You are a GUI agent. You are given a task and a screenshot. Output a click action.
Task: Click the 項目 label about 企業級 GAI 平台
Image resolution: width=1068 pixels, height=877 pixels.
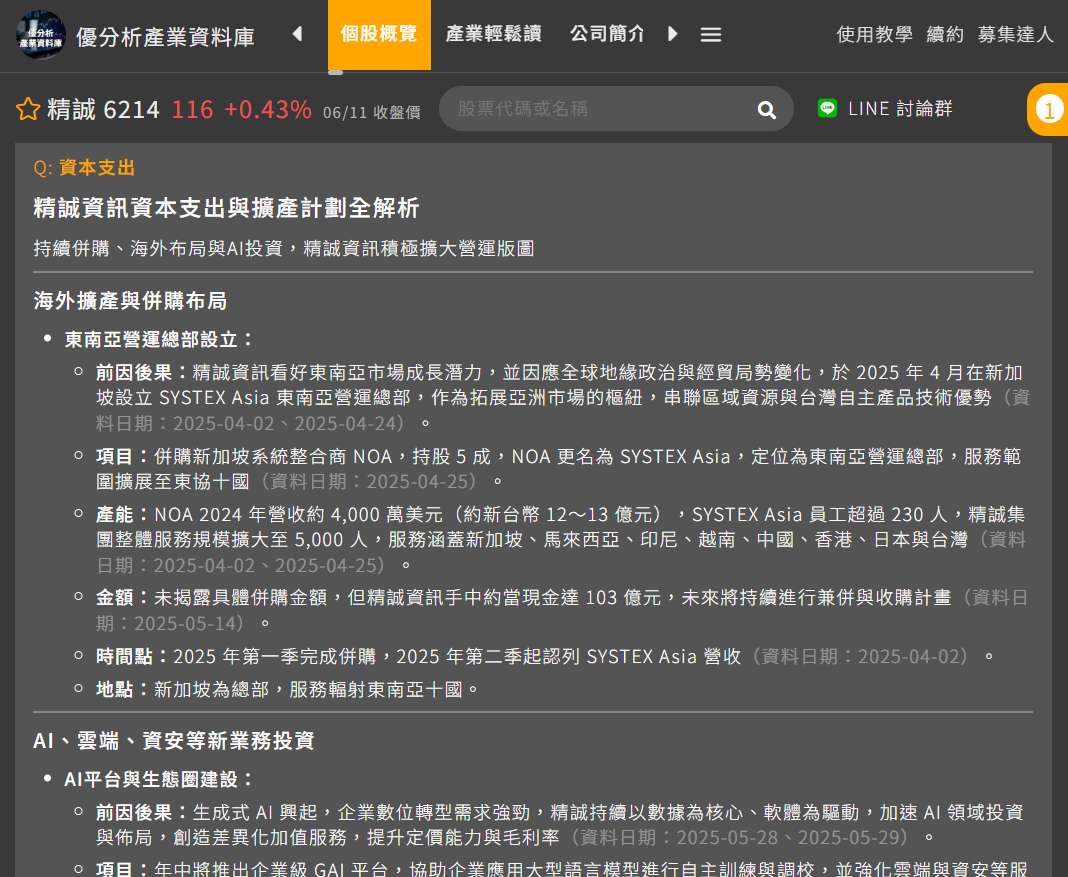[125, 869]
